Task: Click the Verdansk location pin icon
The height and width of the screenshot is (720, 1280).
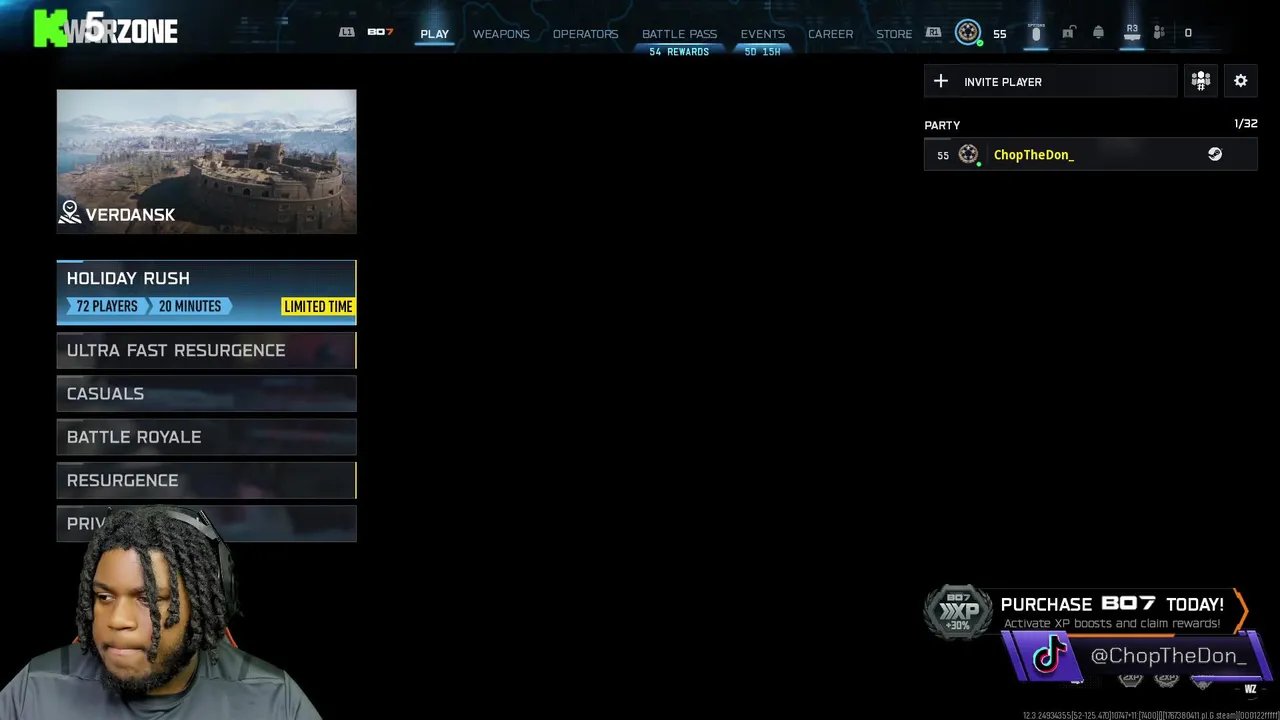Action: coord(69,212)
